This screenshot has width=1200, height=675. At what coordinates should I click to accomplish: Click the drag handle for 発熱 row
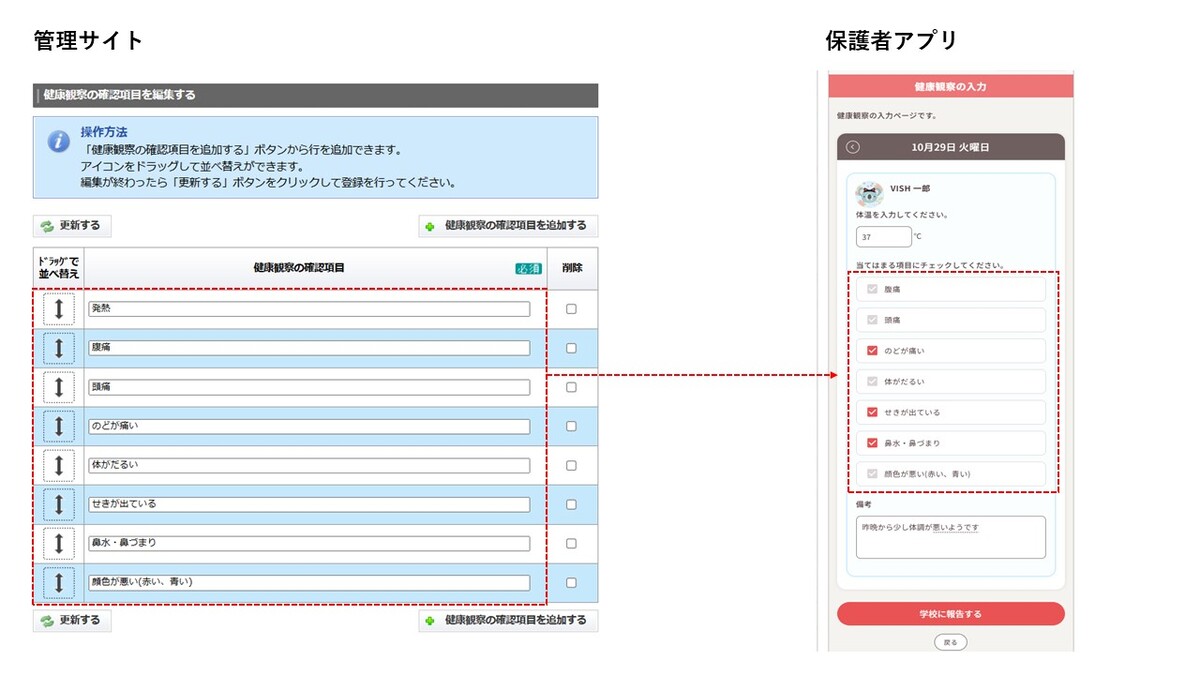59,309
